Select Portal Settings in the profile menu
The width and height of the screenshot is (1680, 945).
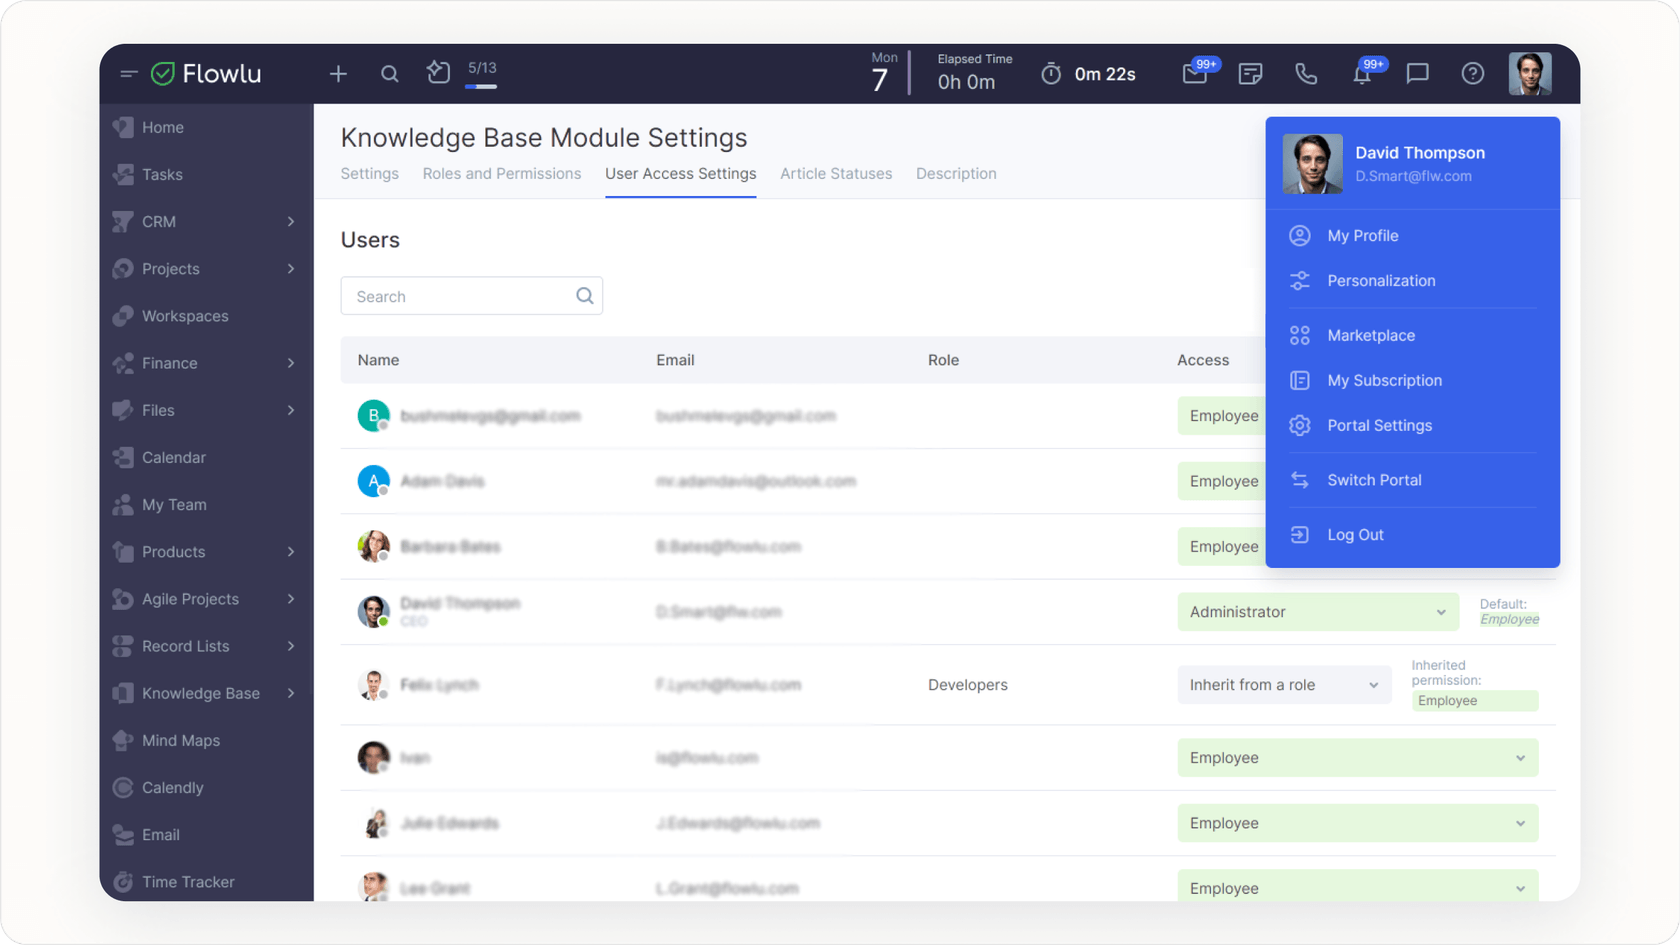point(1379,425)
